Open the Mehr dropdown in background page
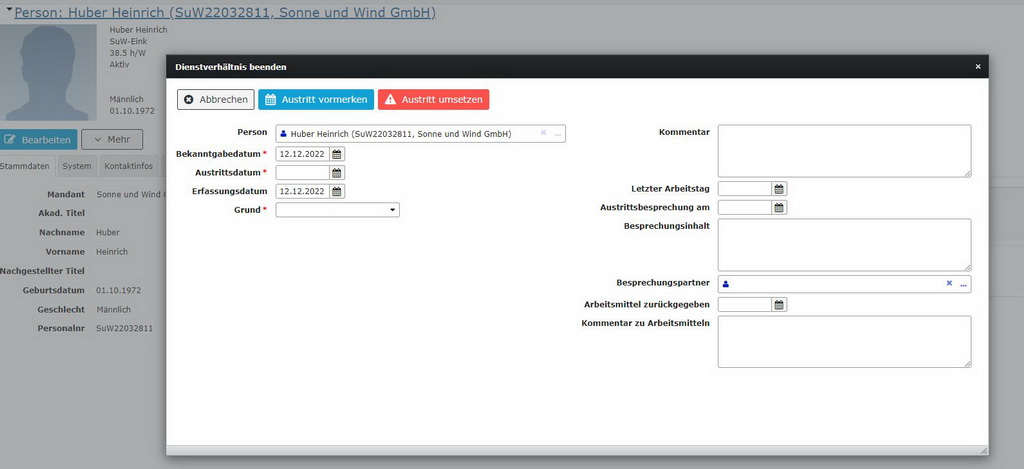 coord(112,140)
